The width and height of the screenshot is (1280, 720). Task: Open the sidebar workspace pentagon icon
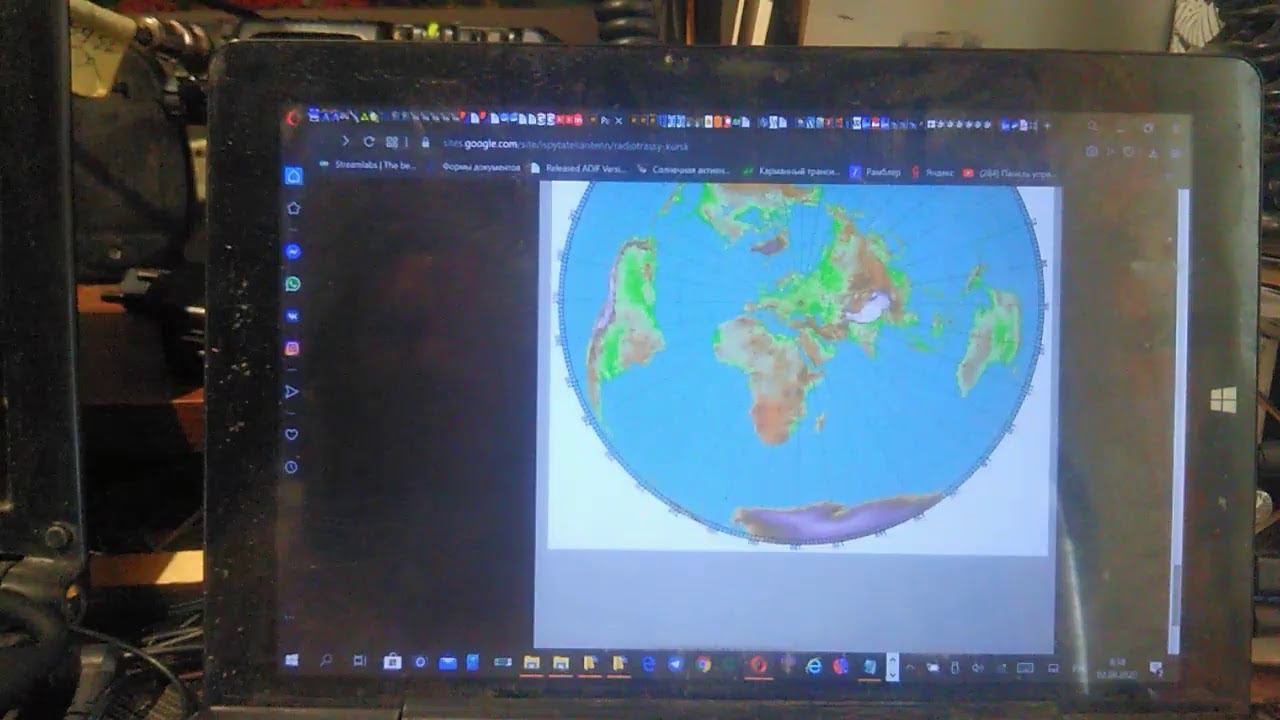tap(293, 209)
